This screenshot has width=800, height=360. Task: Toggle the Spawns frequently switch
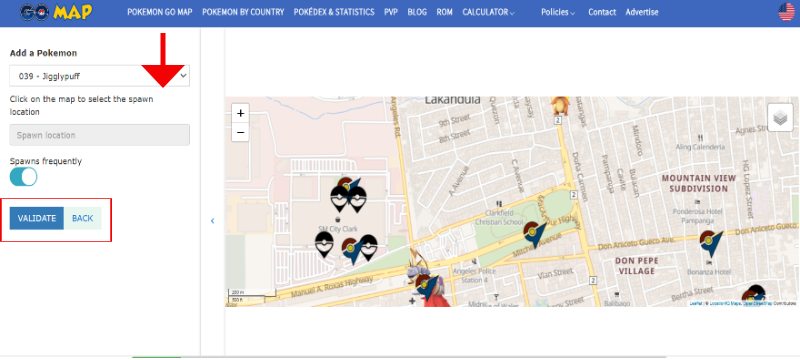point(23,177)
